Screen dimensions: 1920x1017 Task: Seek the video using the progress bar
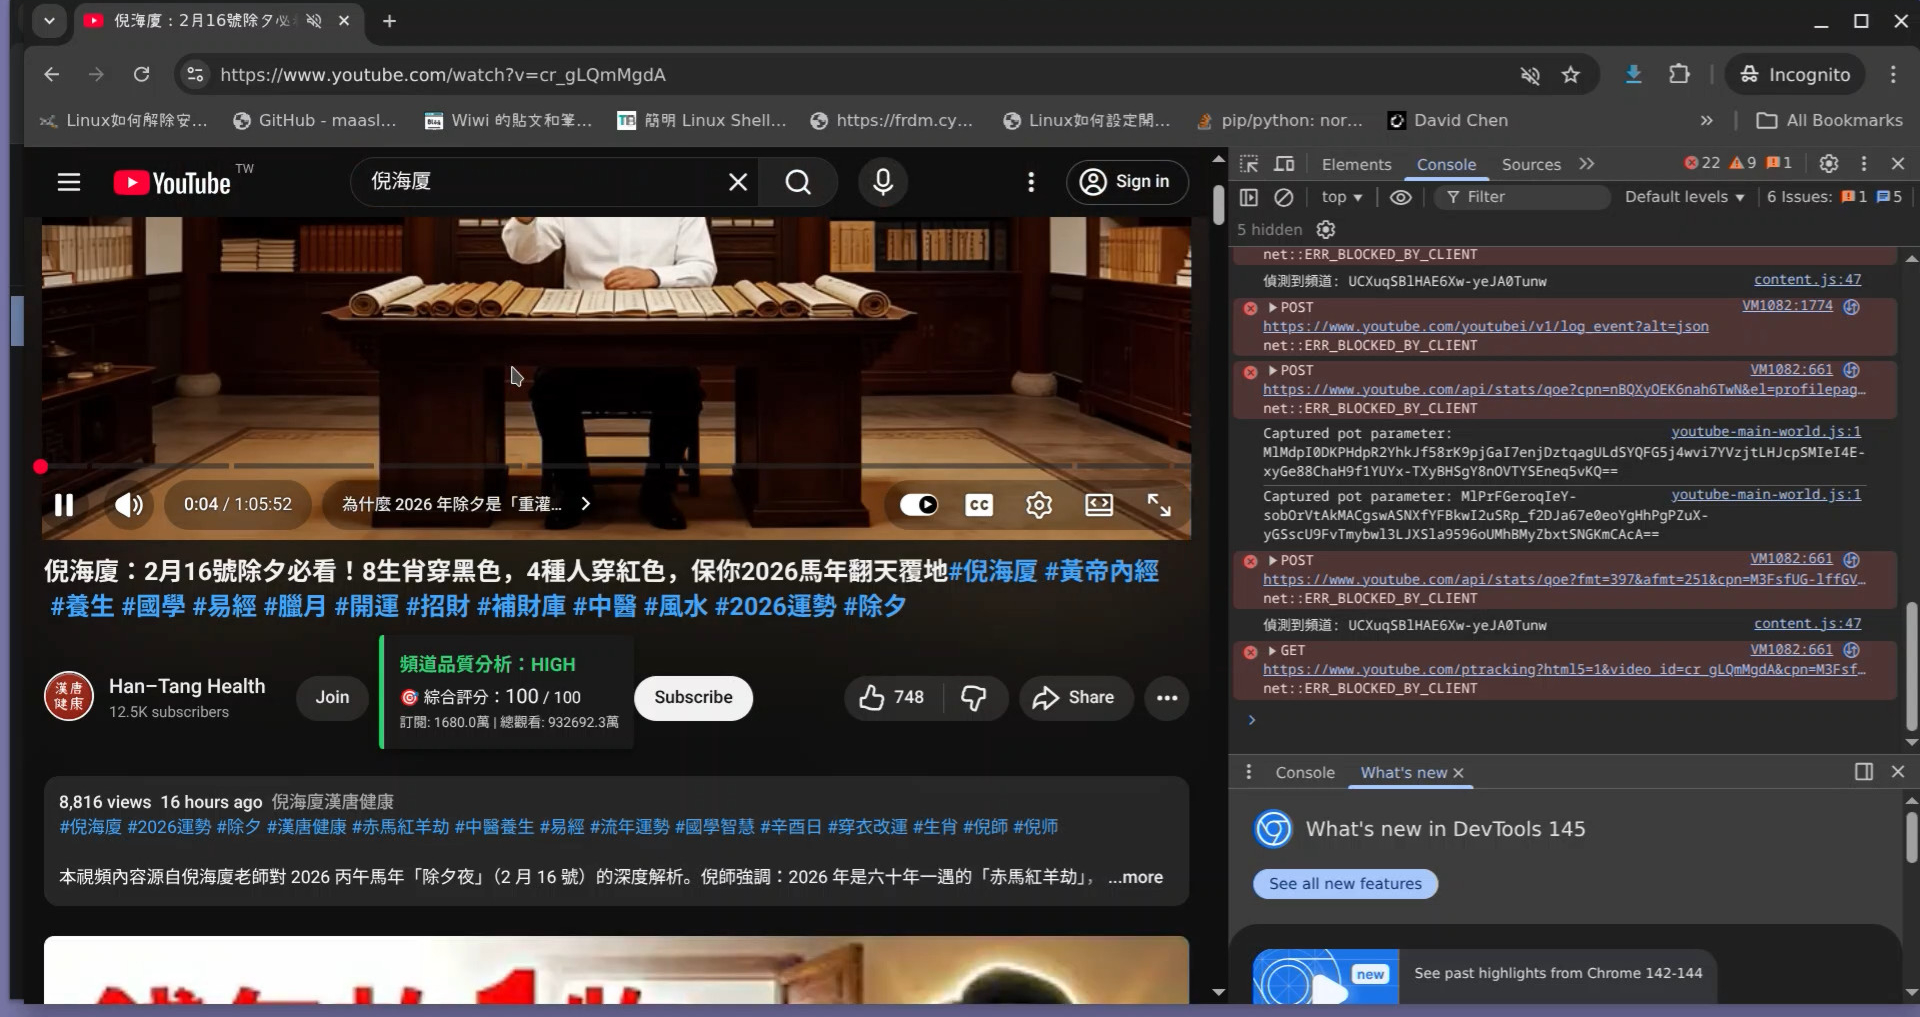point(600,466)
